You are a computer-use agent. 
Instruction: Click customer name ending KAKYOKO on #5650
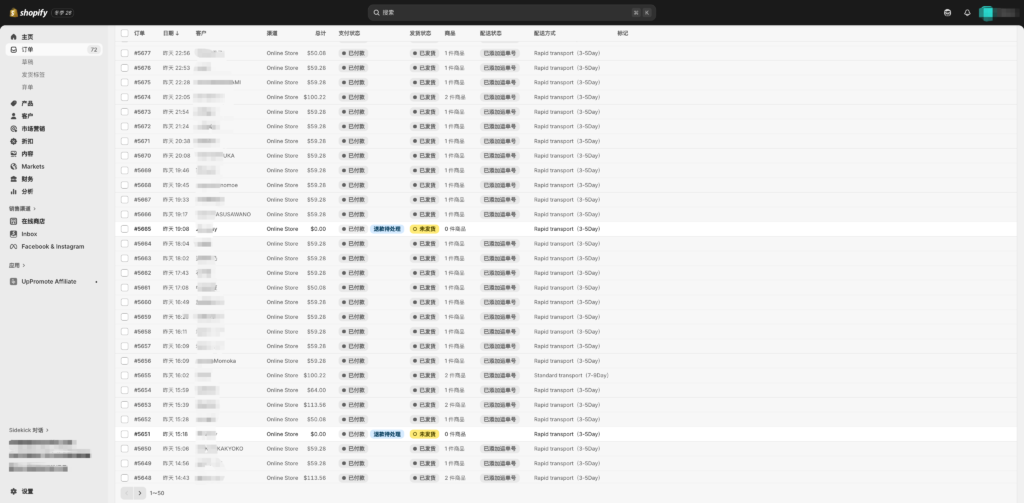point(220,449)
